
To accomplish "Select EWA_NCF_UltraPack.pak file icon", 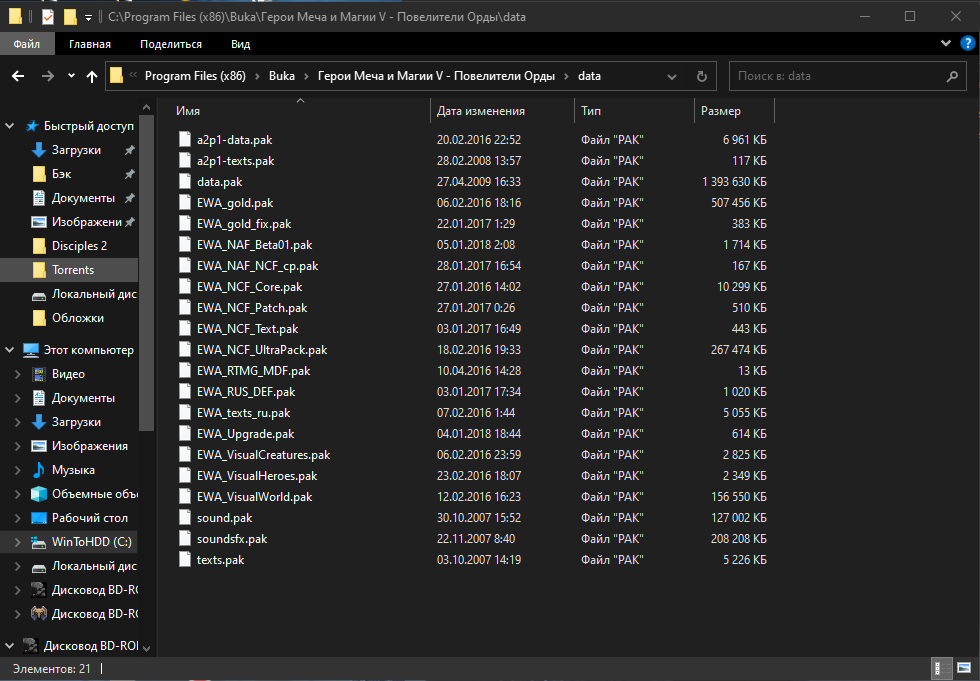I will pos(185,349).
